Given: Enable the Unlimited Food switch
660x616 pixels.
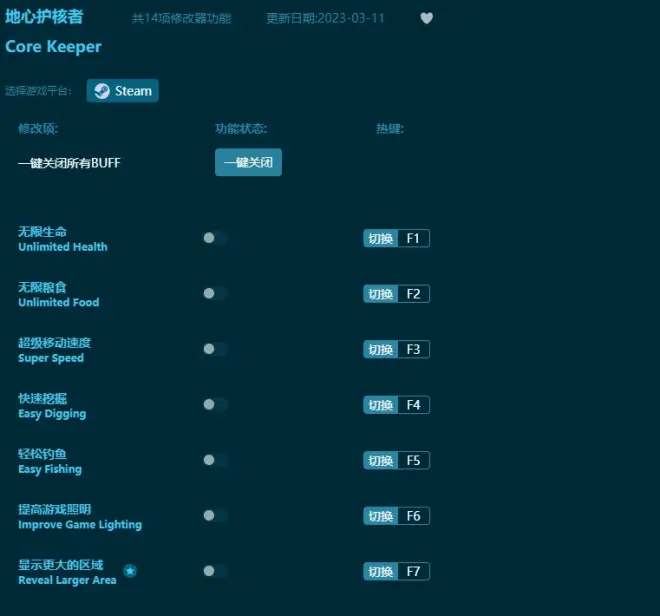Looking at the screenshot, I should pos(214,294).
